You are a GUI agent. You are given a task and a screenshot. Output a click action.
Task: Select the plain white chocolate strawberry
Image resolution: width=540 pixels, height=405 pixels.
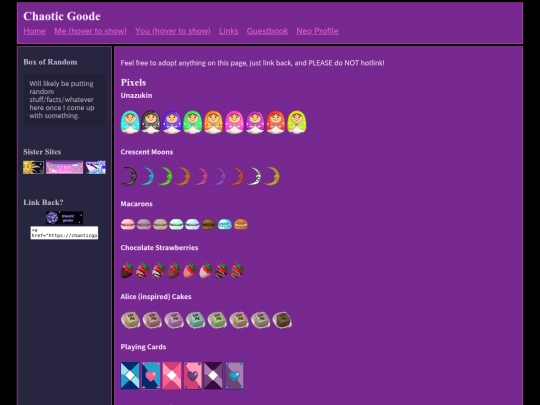[x=206, y=271]
